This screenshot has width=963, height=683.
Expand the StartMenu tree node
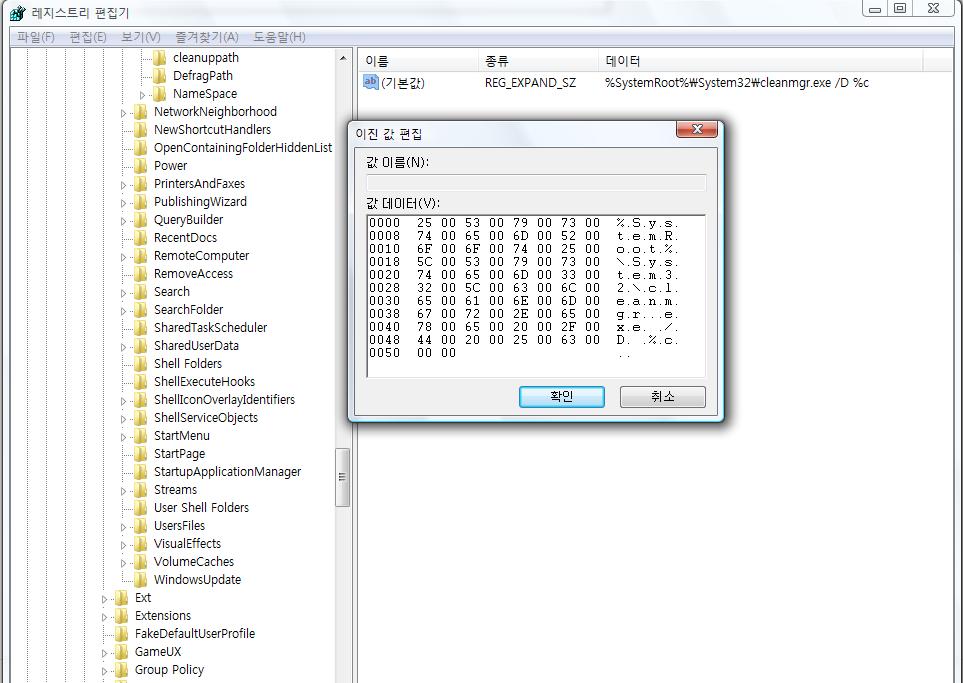123,437
